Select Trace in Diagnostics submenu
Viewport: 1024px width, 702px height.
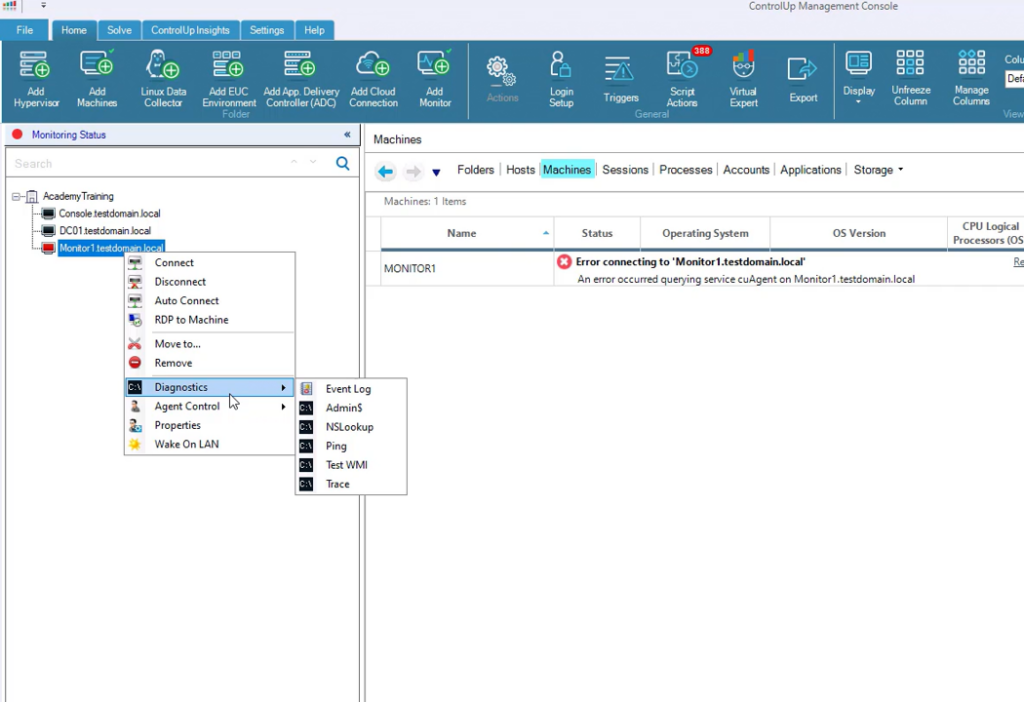(351, 484)
